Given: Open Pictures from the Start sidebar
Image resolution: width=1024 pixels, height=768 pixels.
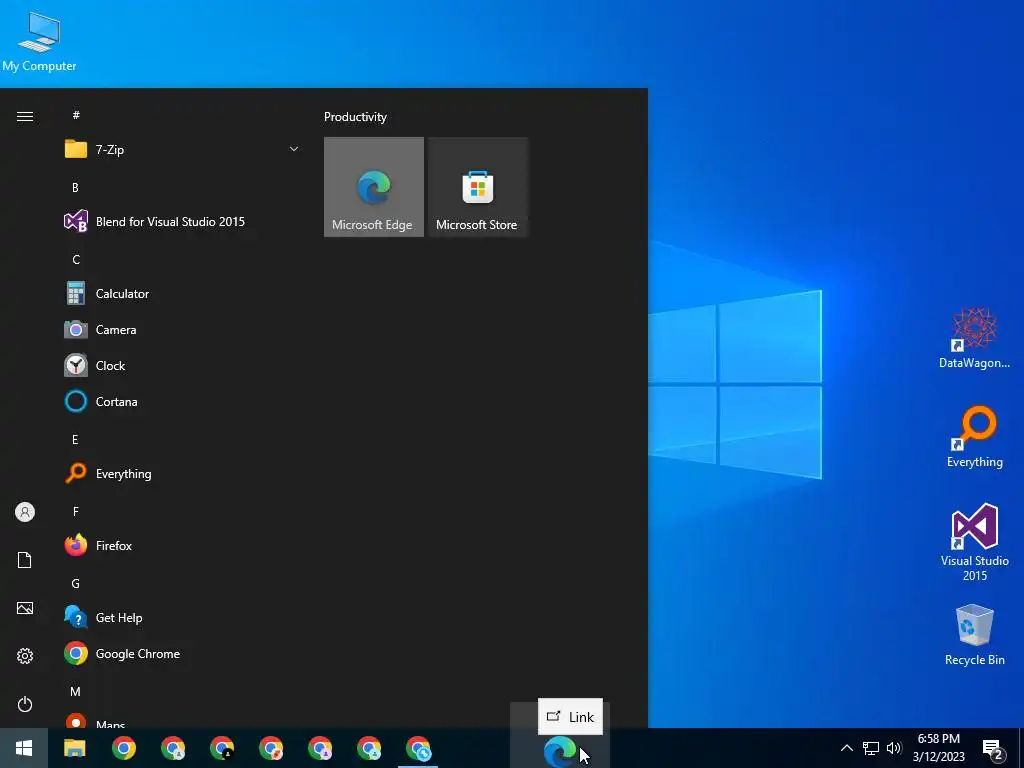Looking at the screenshot, I should (x=25, y=608).
